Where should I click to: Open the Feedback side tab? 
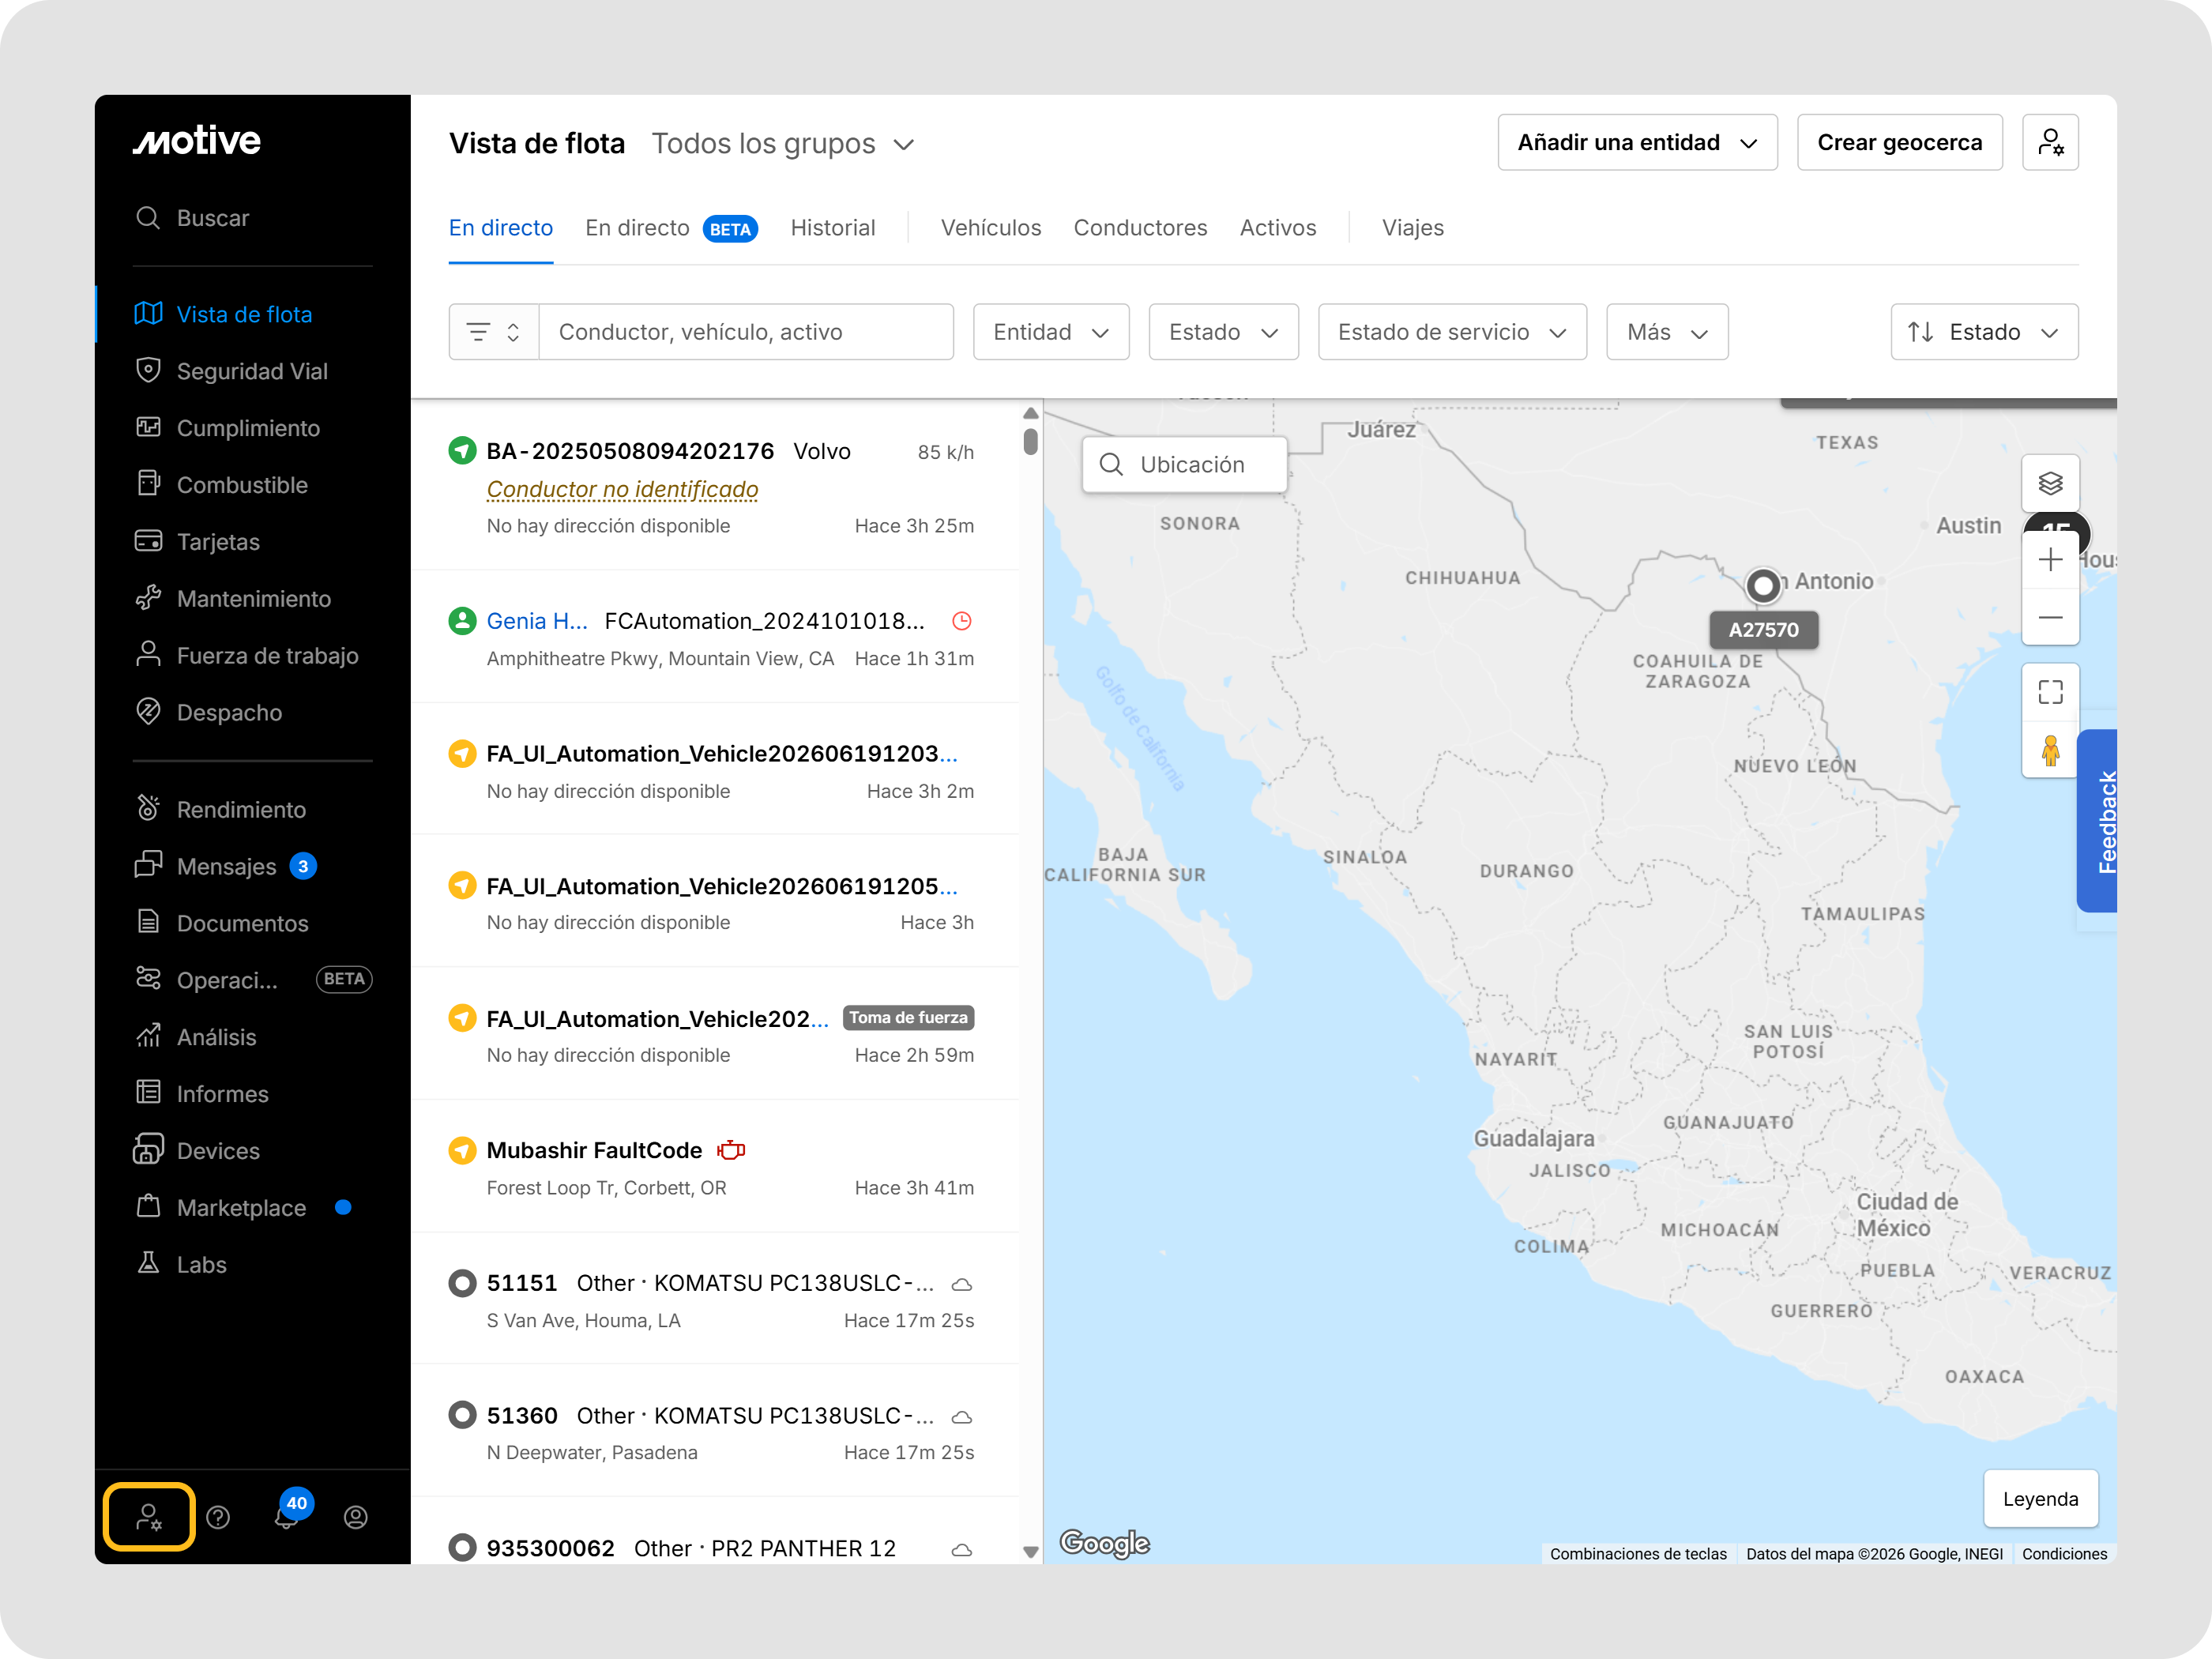(2097, 821)
